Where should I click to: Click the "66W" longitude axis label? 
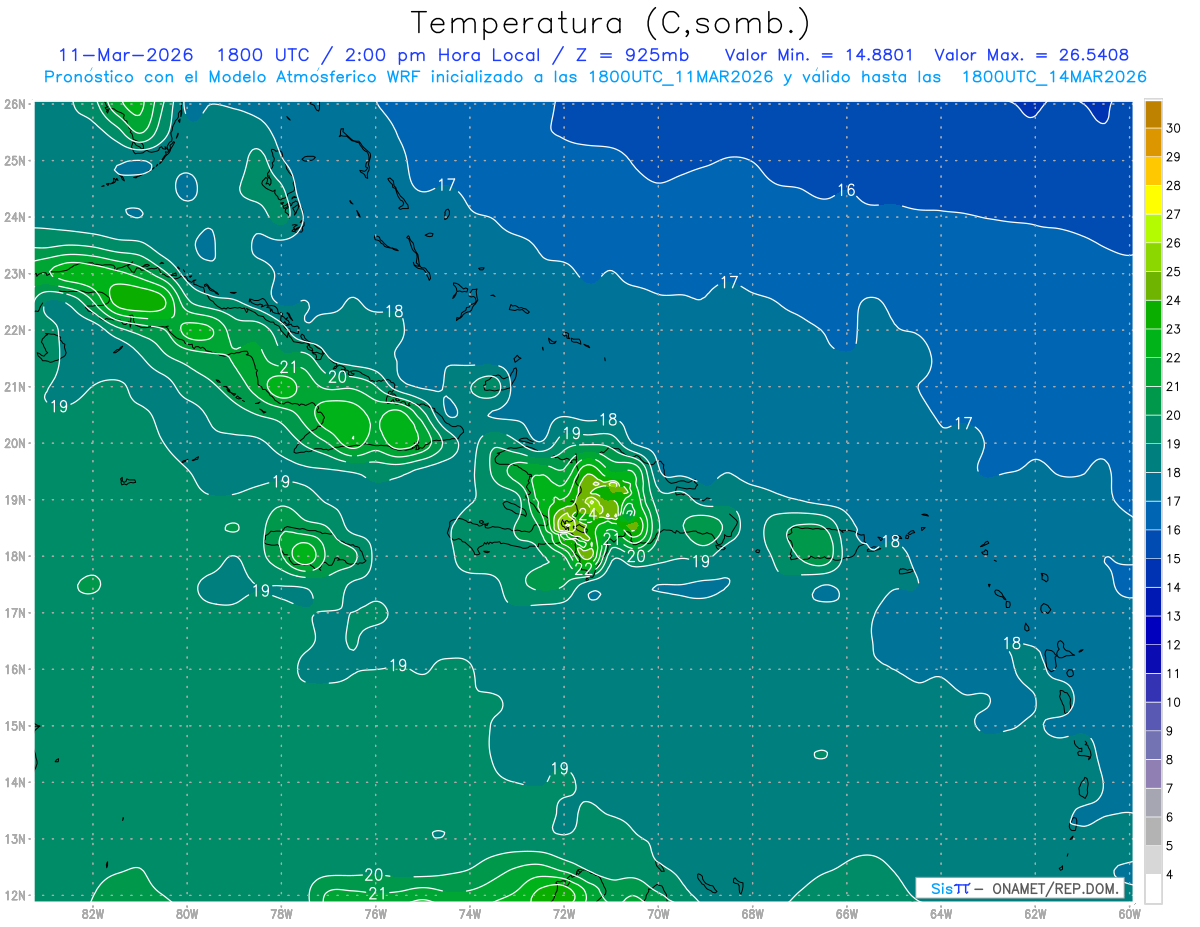847,912
